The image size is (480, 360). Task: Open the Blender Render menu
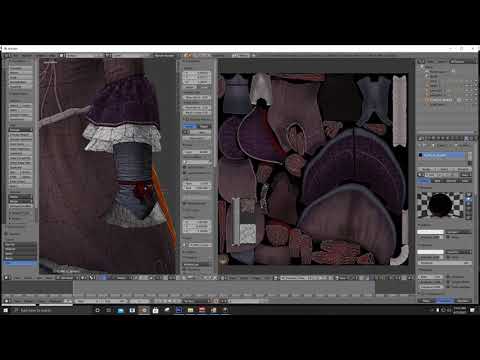(x=27, y=55)
